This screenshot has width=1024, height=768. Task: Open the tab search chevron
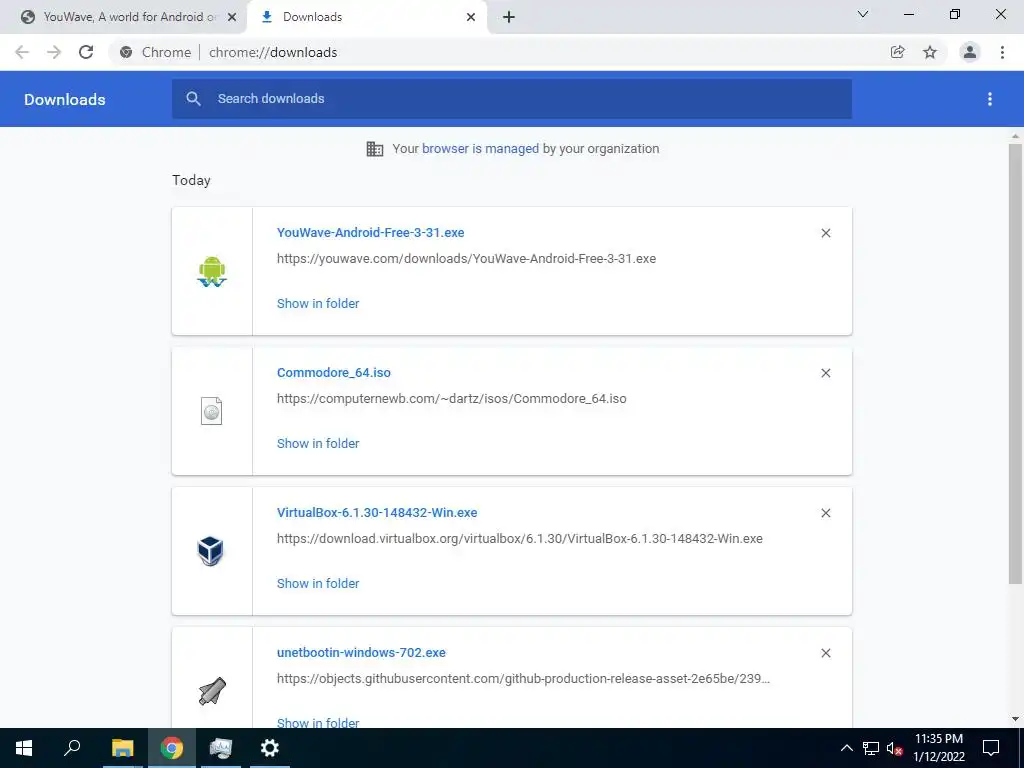pos(863,14)
